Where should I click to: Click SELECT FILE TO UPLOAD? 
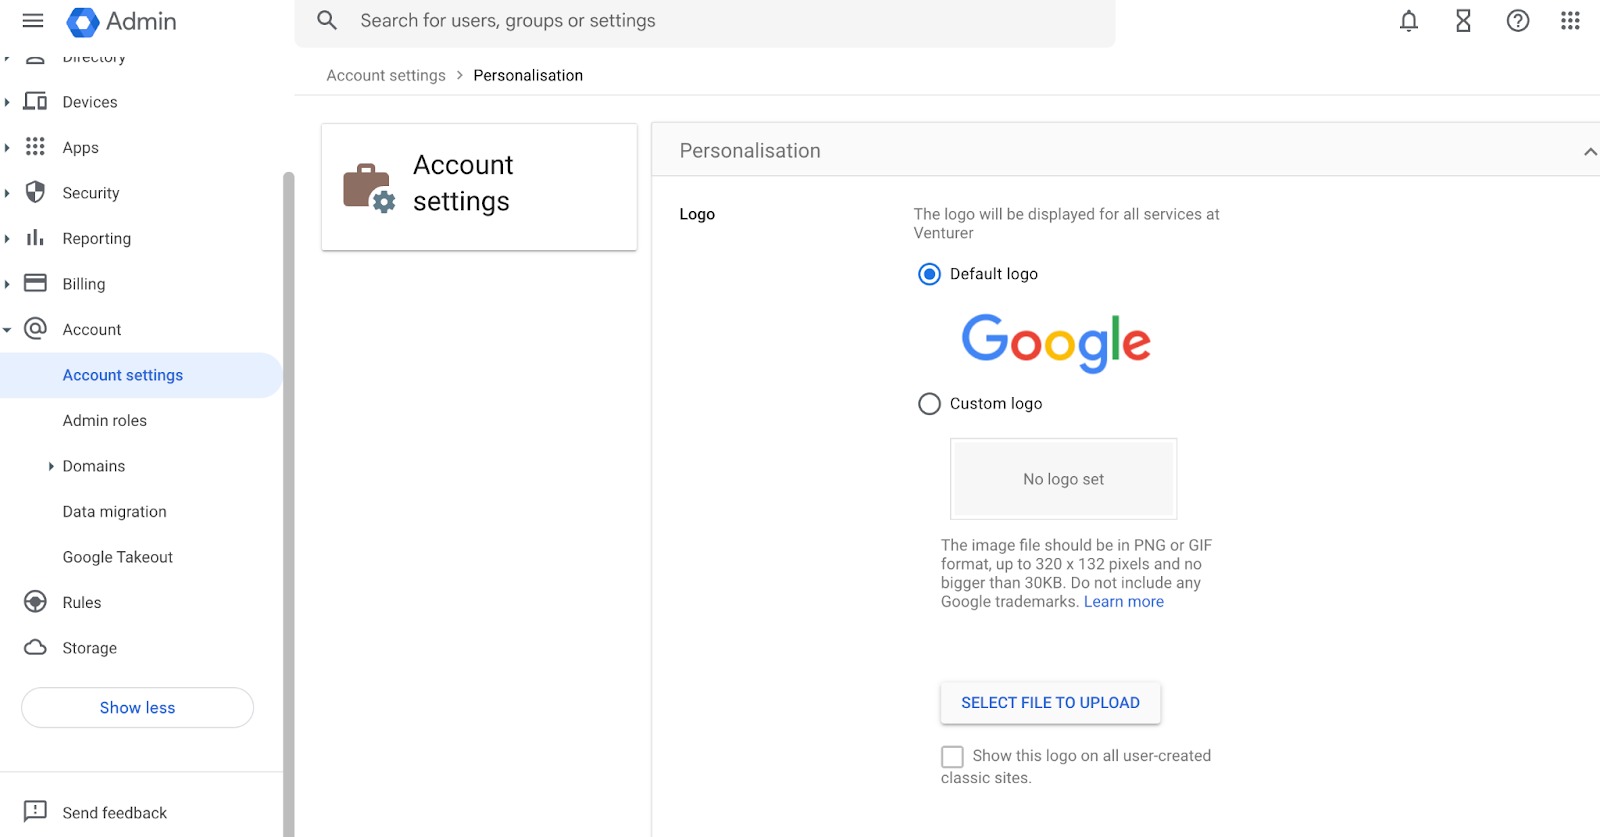1050,702
